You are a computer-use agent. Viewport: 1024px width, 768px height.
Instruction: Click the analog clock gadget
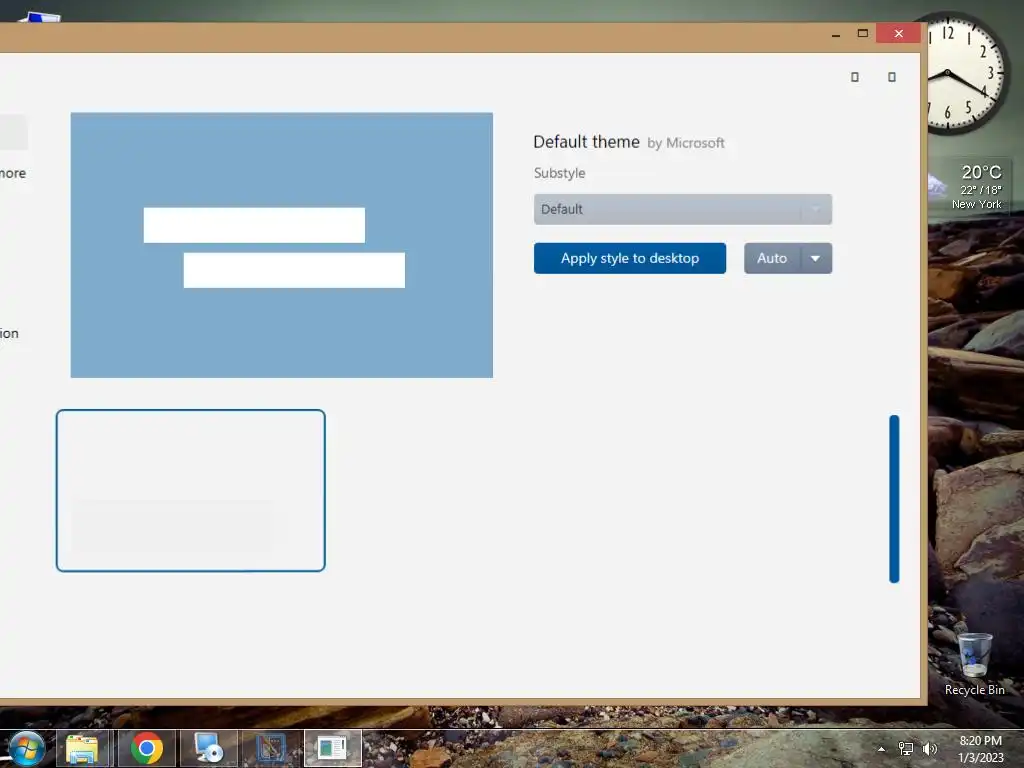tap(967, 73)
